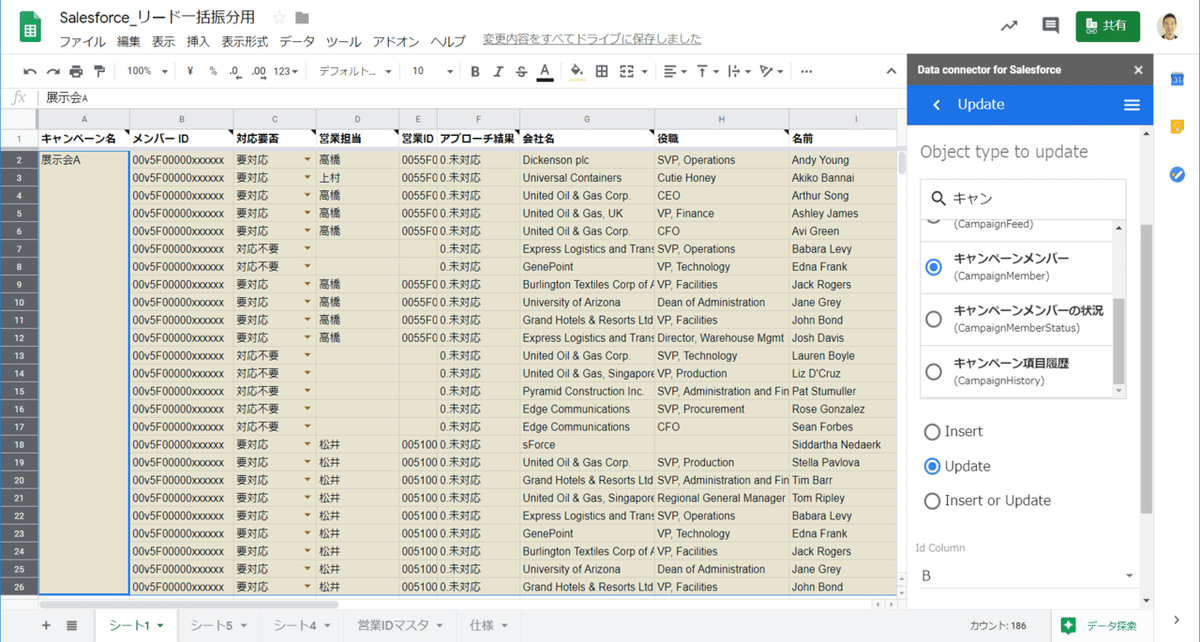Open the text wrapping dropdown

pos(739,72)
